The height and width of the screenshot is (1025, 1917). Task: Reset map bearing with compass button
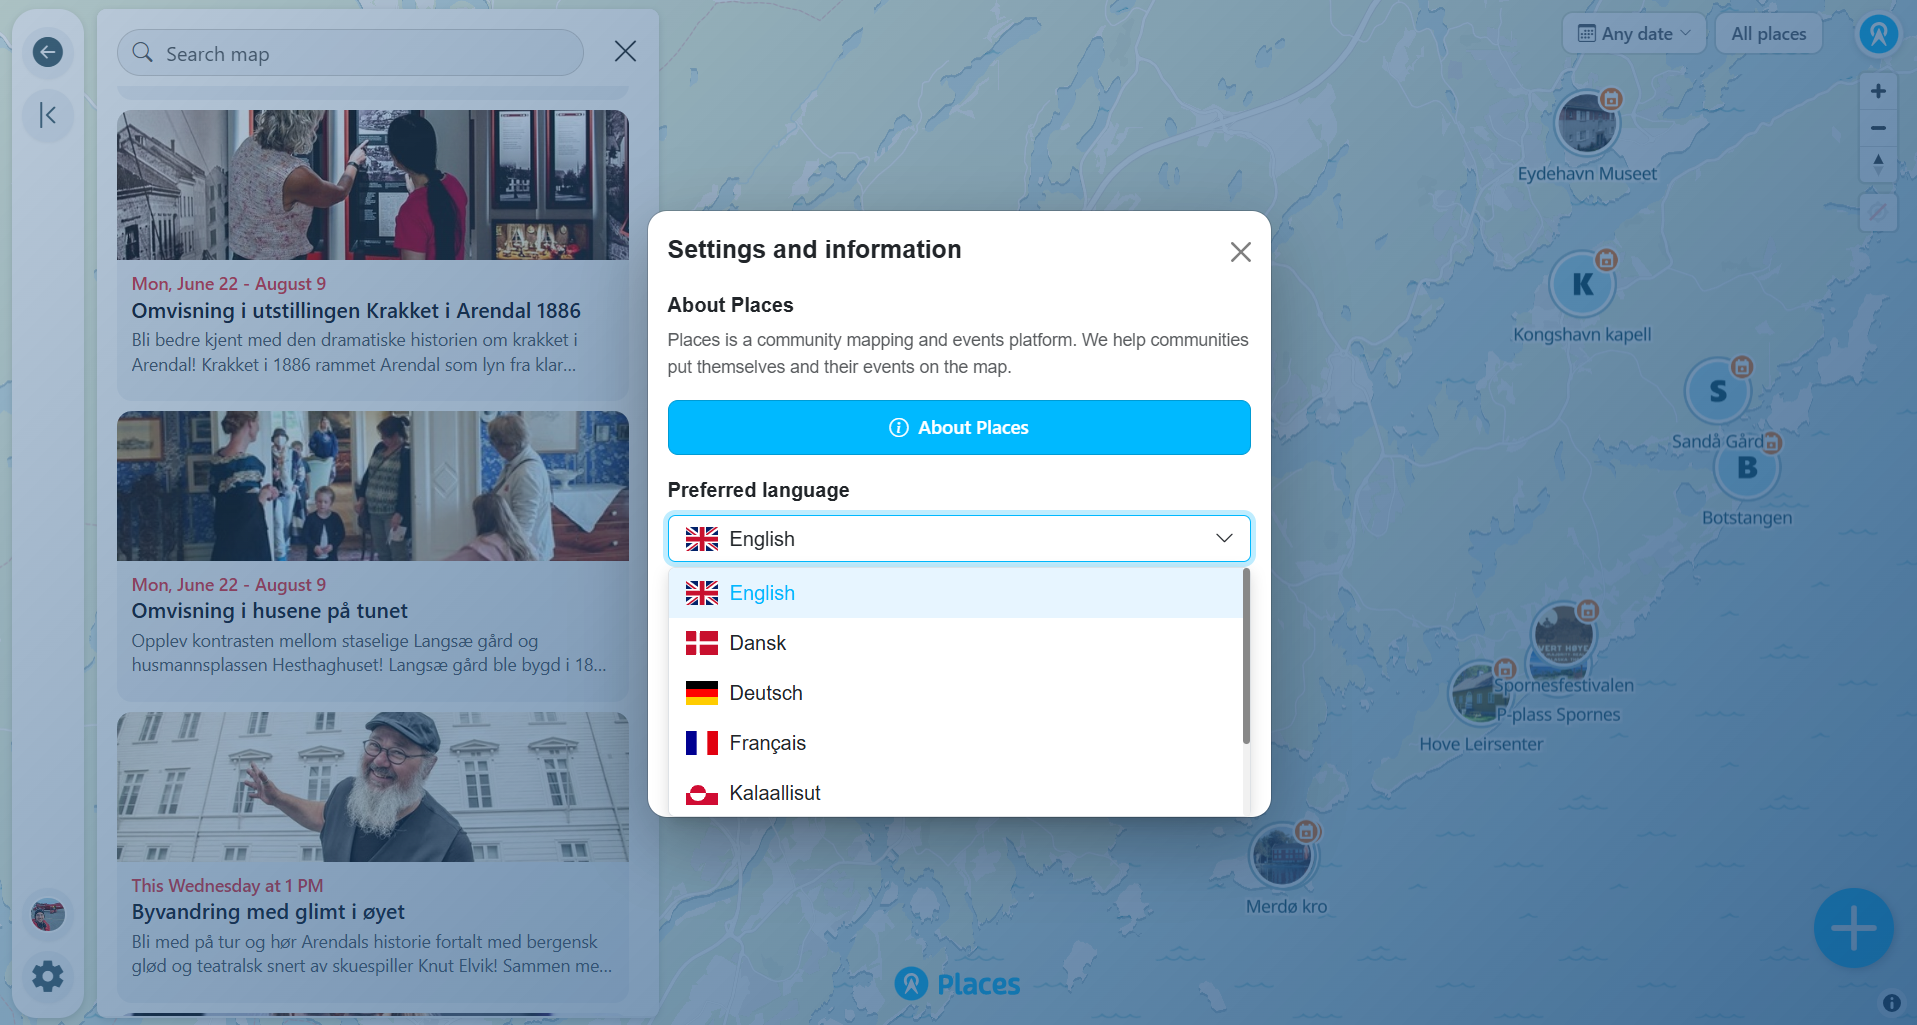[1878, 164]
